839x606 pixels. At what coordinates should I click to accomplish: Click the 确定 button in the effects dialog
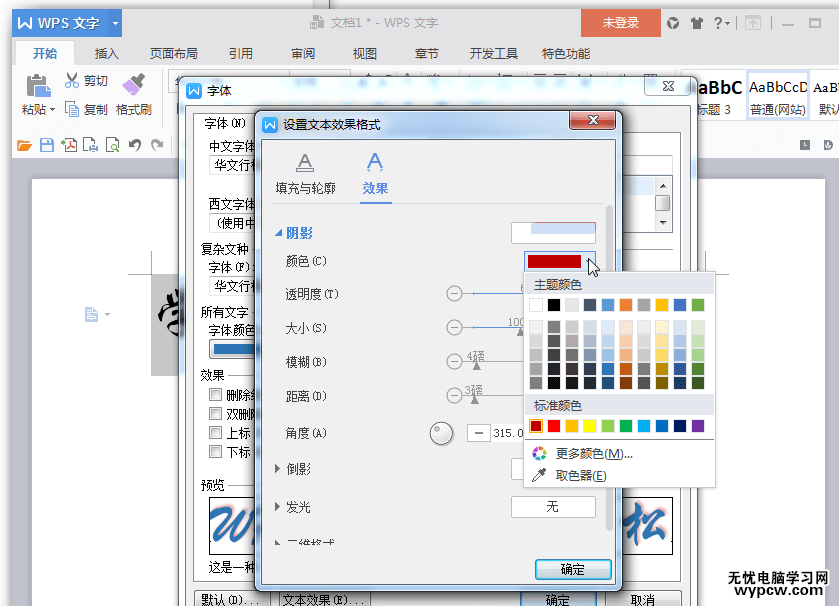(x=572, y=568)
